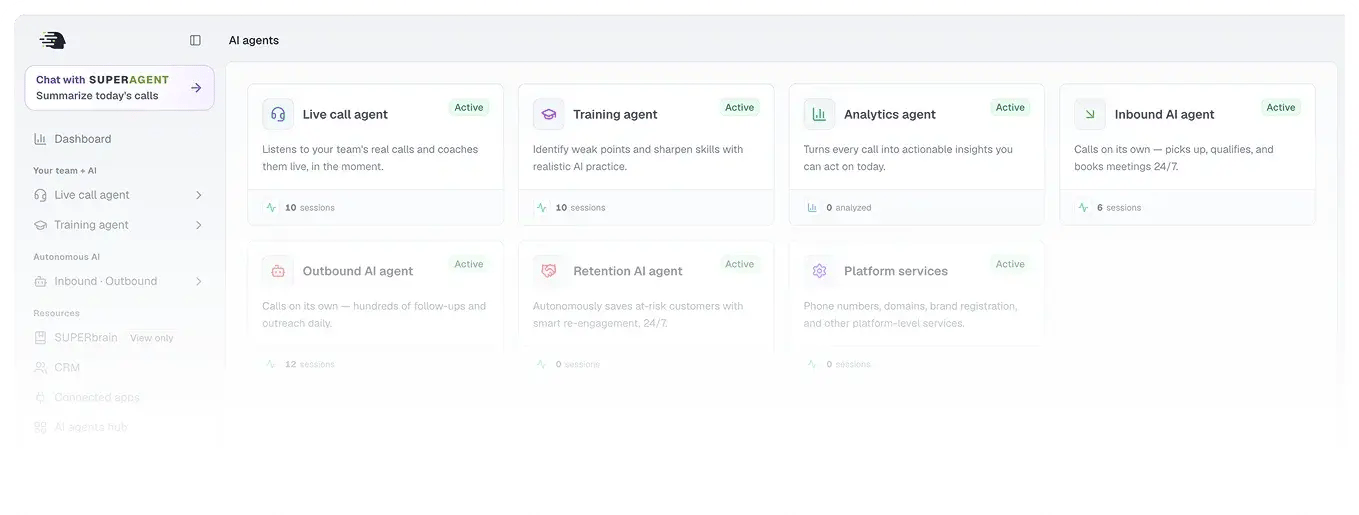Expand the Live call agent sidebar chevron
1359x515 pixels.
pyautogui.click(x=198, y=195)
